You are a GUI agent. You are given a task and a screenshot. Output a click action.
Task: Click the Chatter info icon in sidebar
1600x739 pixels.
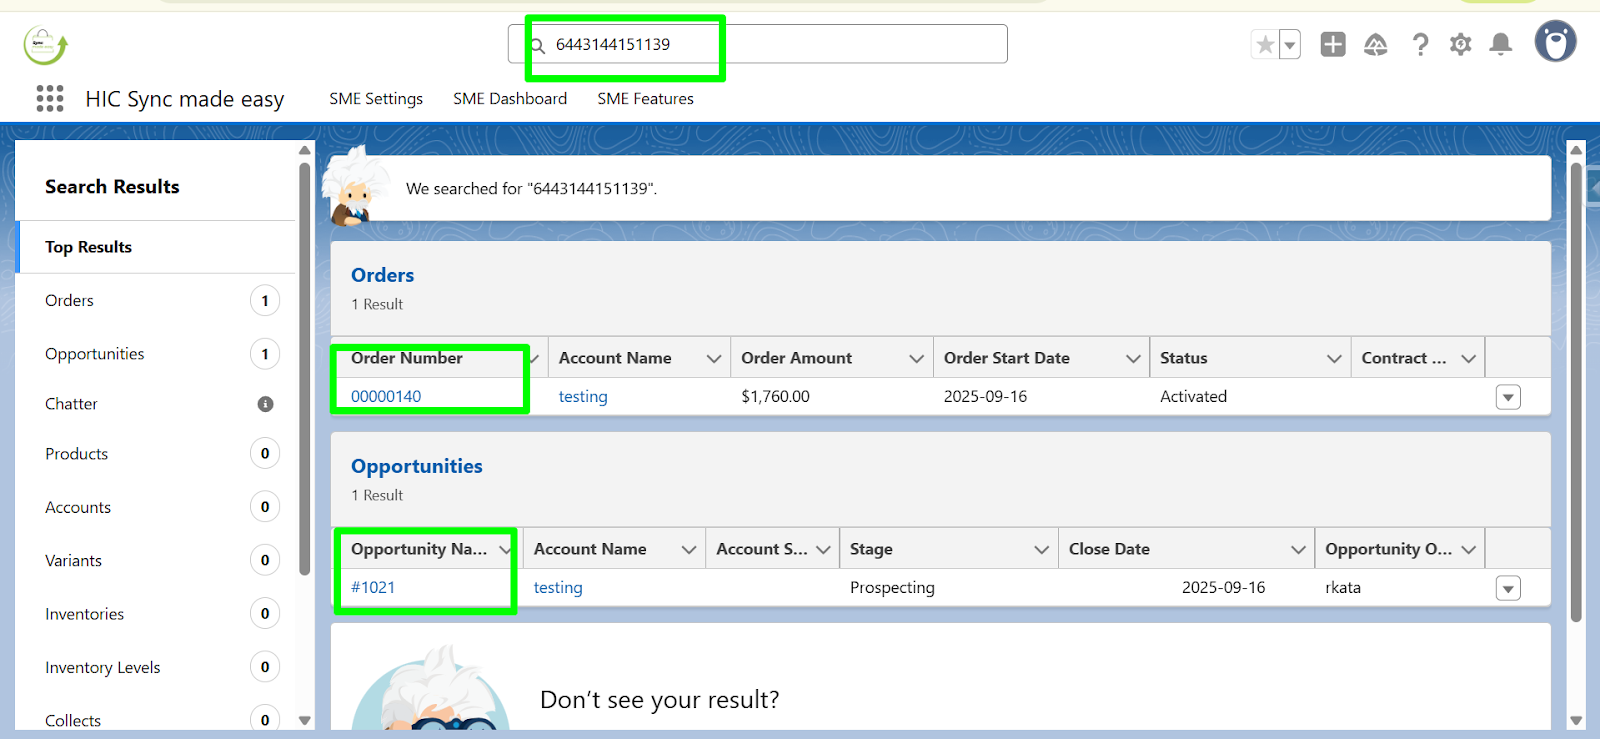[265, 404]
